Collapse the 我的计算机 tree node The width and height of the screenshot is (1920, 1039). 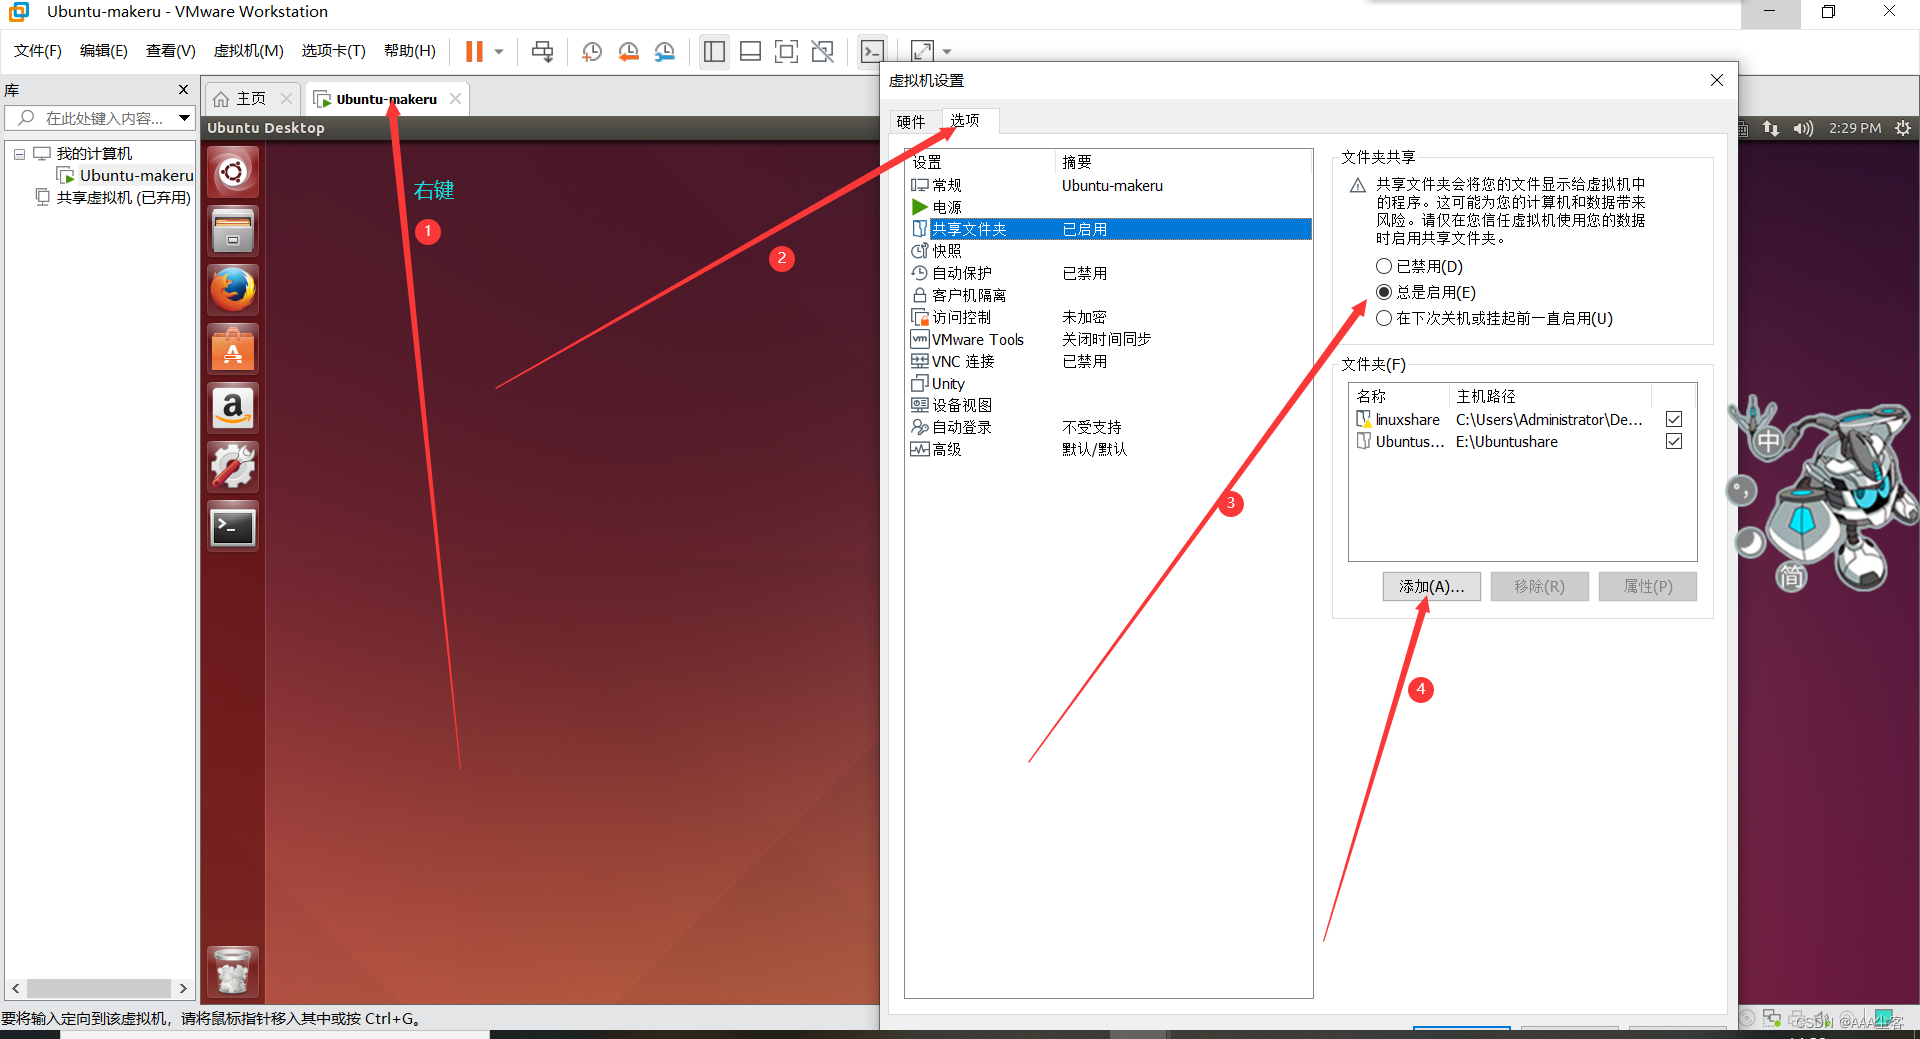click(x=19, y=154)
